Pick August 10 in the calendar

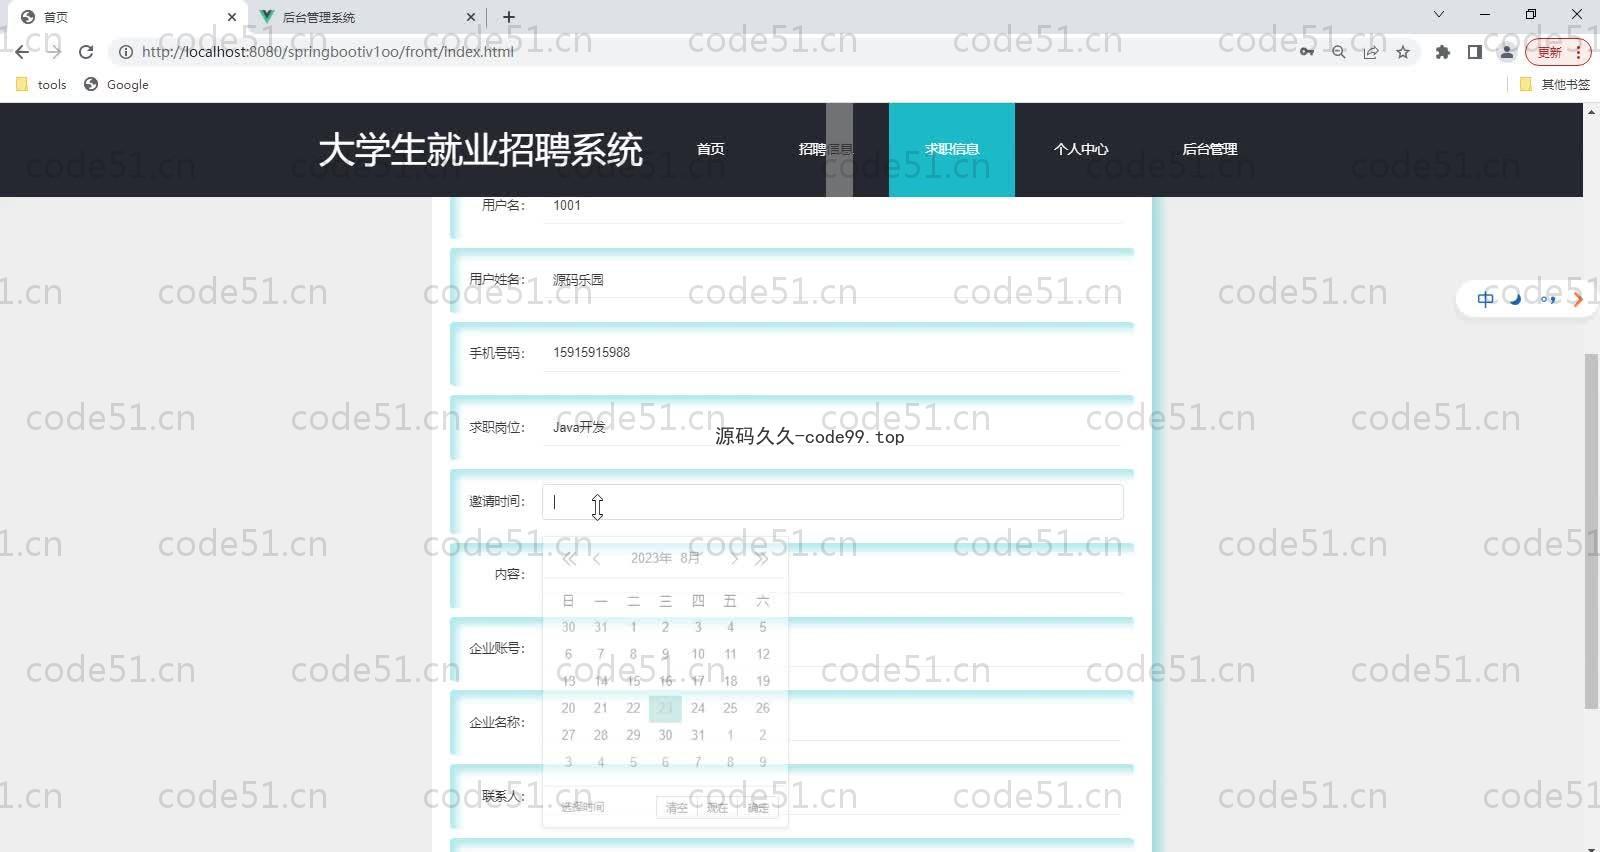[x=698, y=654]
